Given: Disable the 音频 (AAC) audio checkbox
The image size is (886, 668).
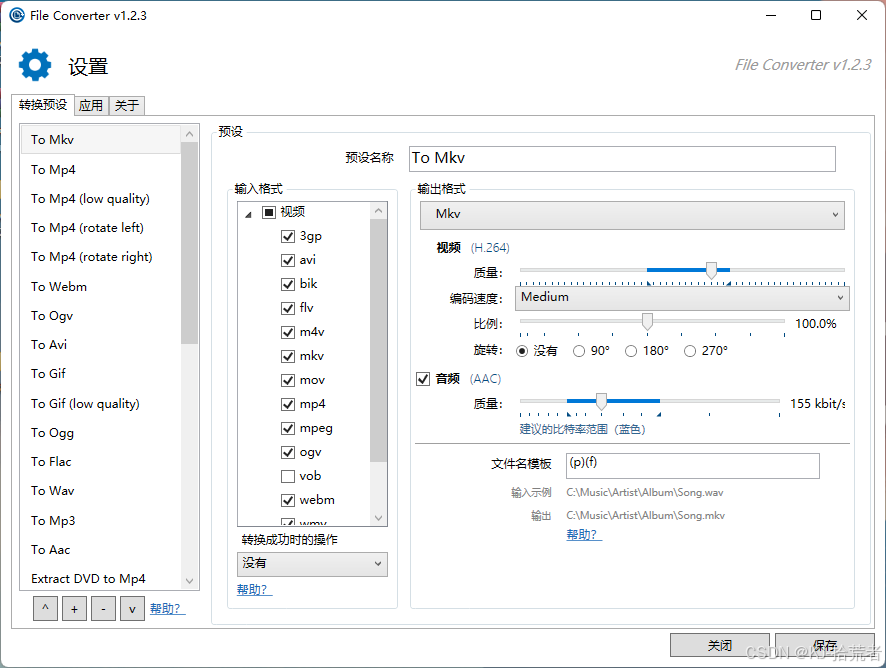Looking at the screenshot, I should 423,379.
